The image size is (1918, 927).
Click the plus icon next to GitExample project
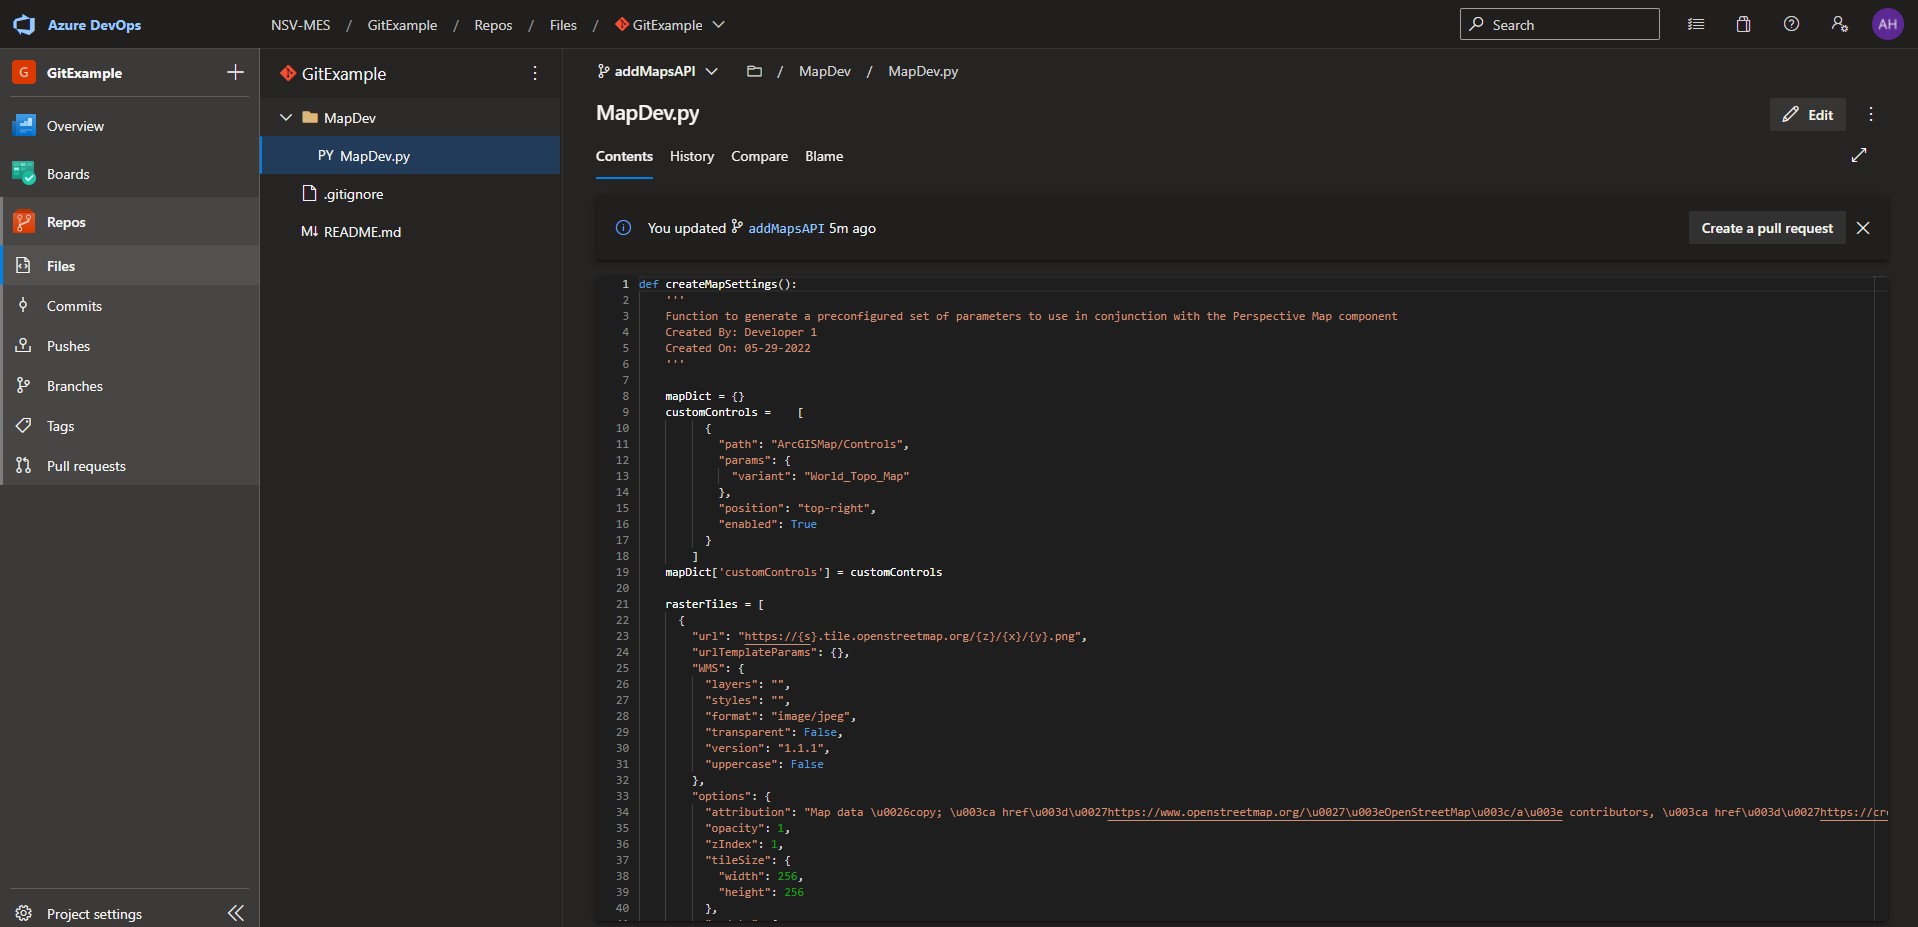coord(235,72)
